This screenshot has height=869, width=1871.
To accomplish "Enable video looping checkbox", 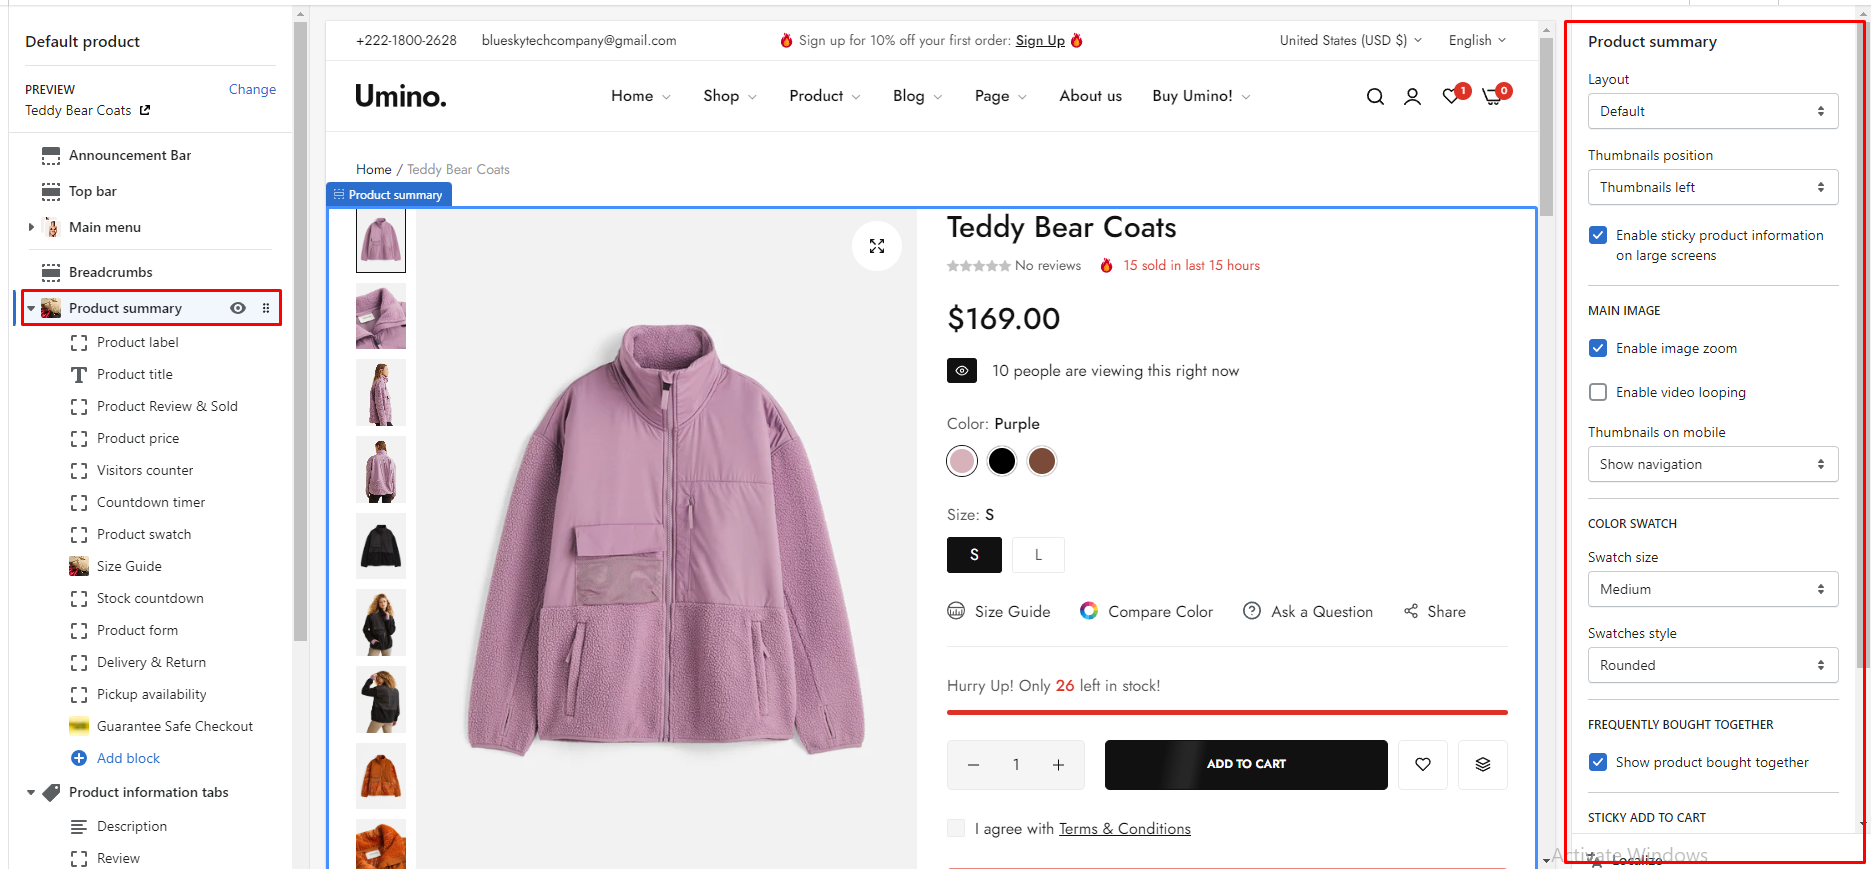I will 1598,392.
